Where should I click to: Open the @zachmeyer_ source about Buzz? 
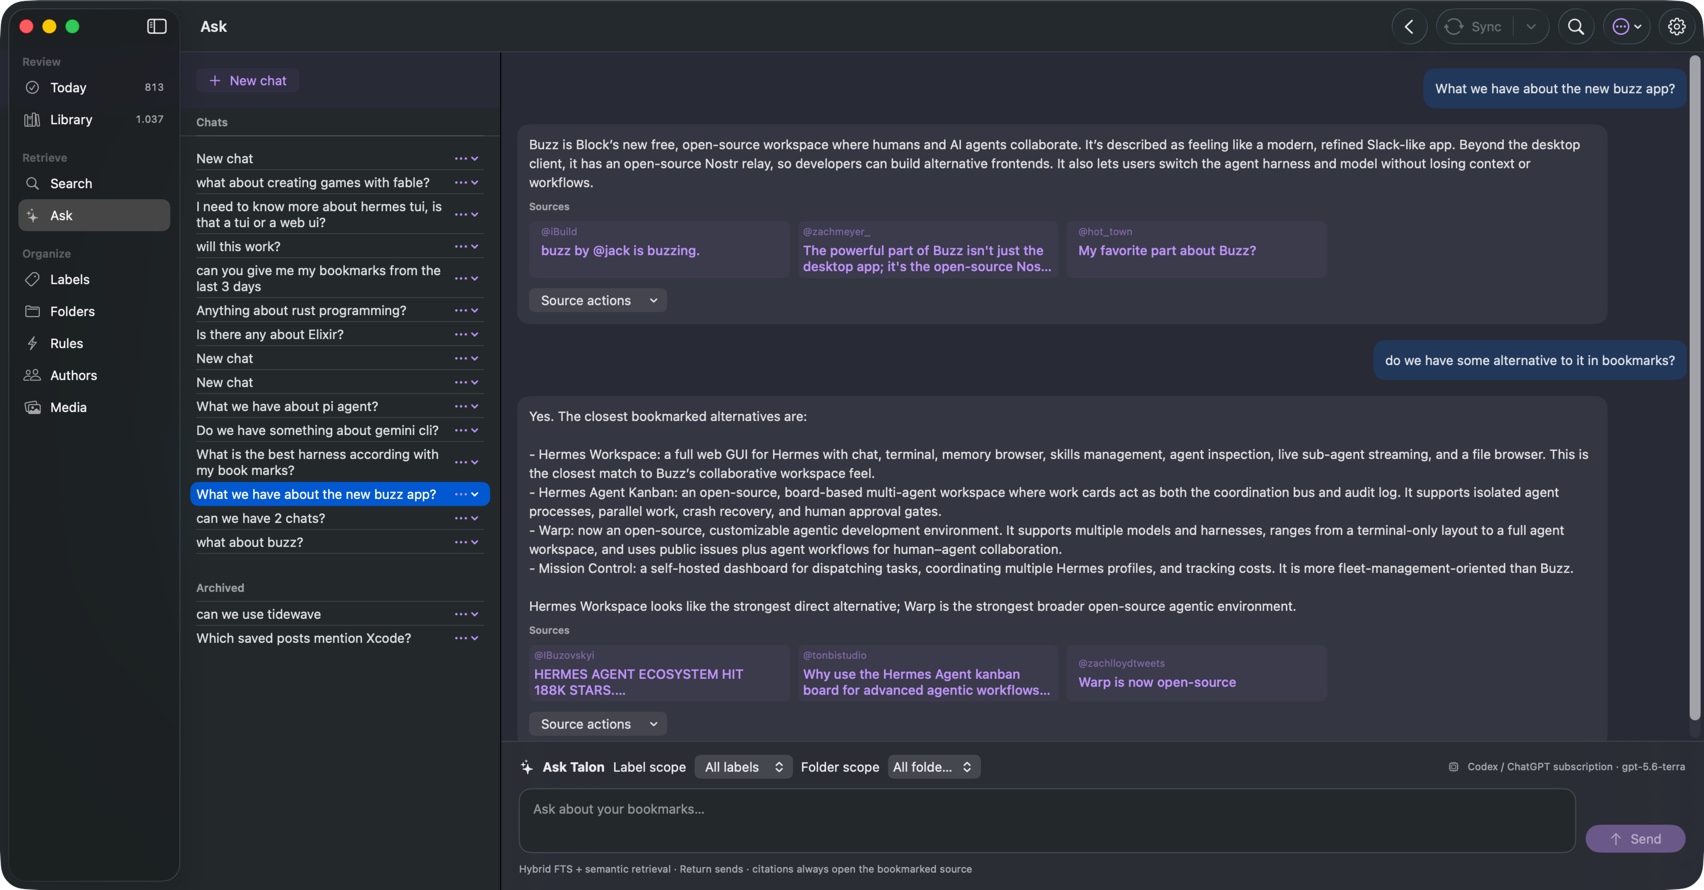coord(927,250)
